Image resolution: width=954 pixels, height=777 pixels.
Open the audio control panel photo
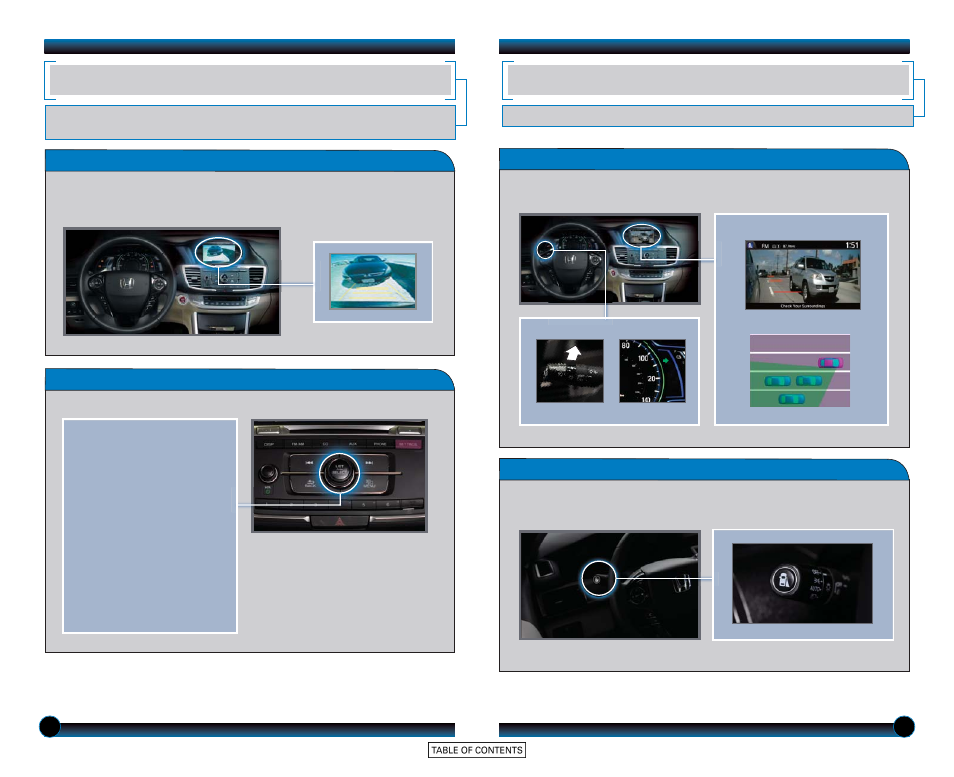[x=339, y=476]
